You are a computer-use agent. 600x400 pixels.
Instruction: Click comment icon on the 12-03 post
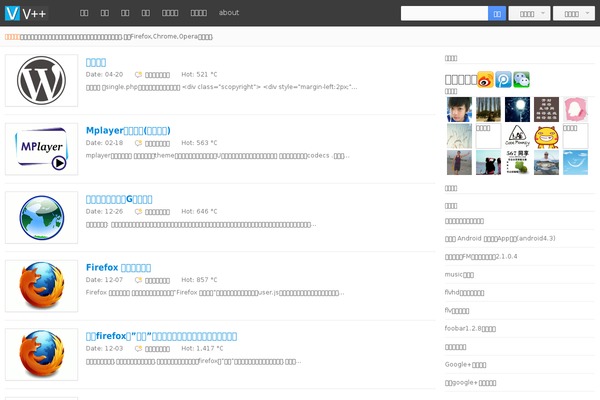click(x=138, y=349)
